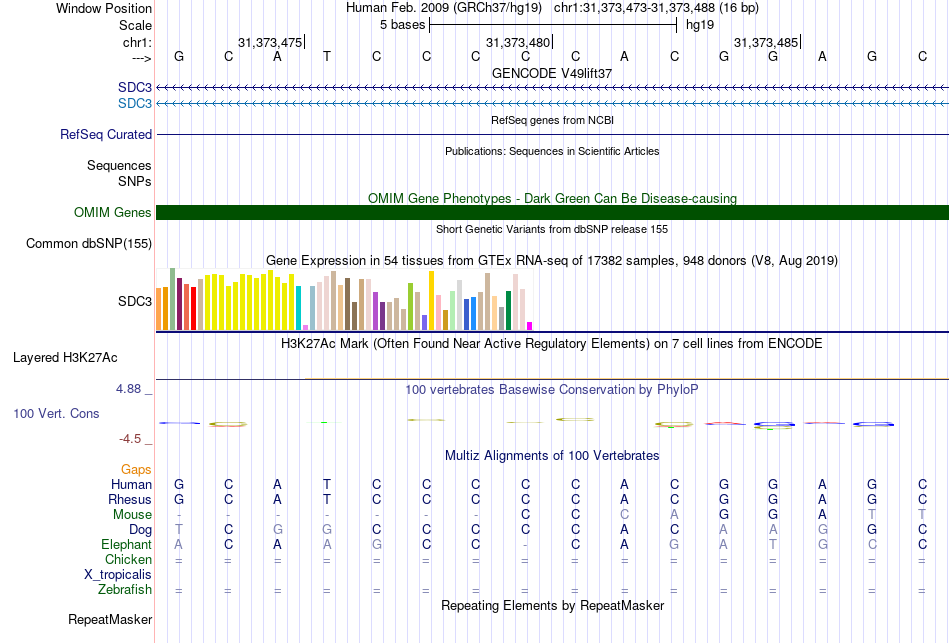The width and height of the screenshot is (950, 643).
Task: Select the 100 Vert. Cons track label
Action: pos(56,413)
